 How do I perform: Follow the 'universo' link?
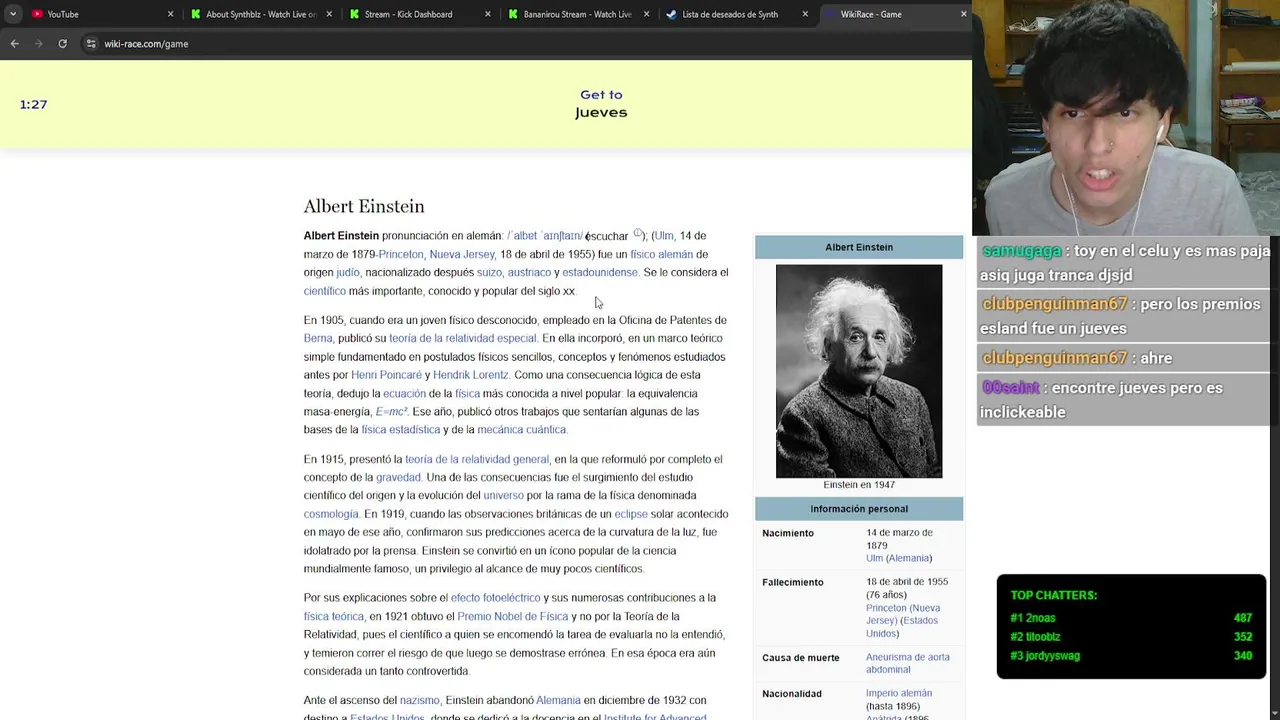coord(503,496)
